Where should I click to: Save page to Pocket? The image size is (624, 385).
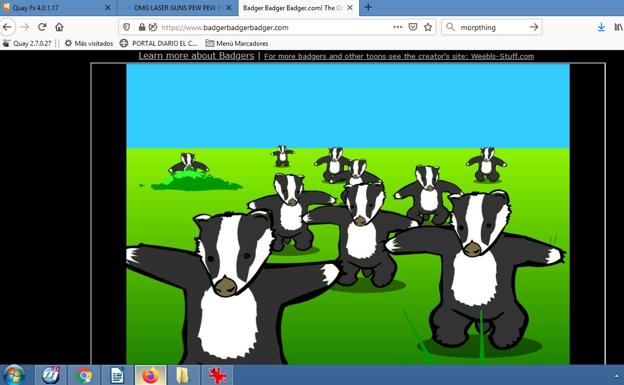[413, 27]
